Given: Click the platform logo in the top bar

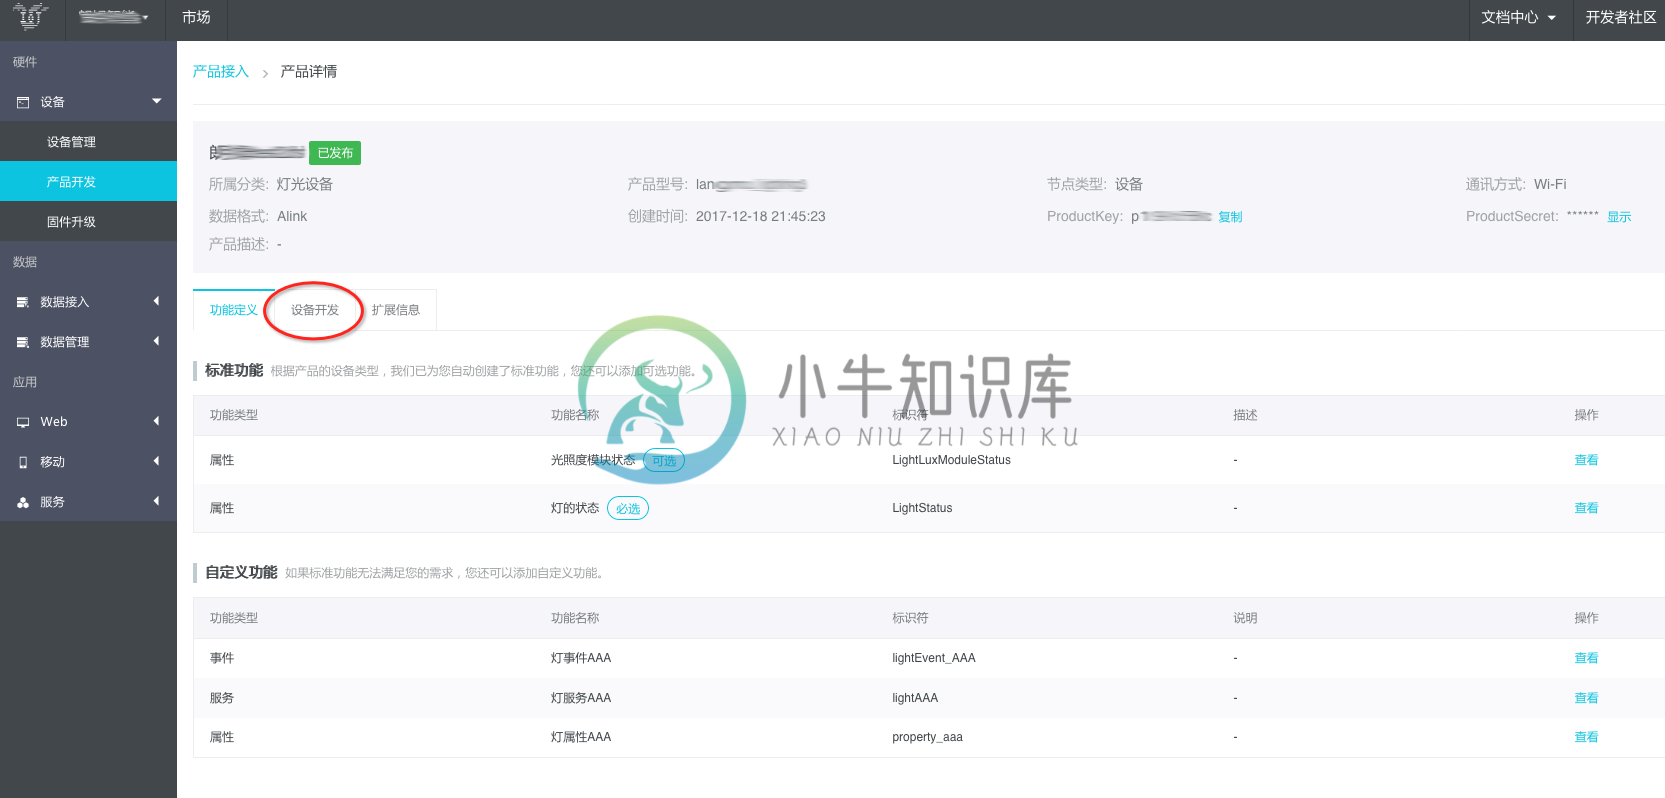Looking at the screenshot, I should point(31,17).
